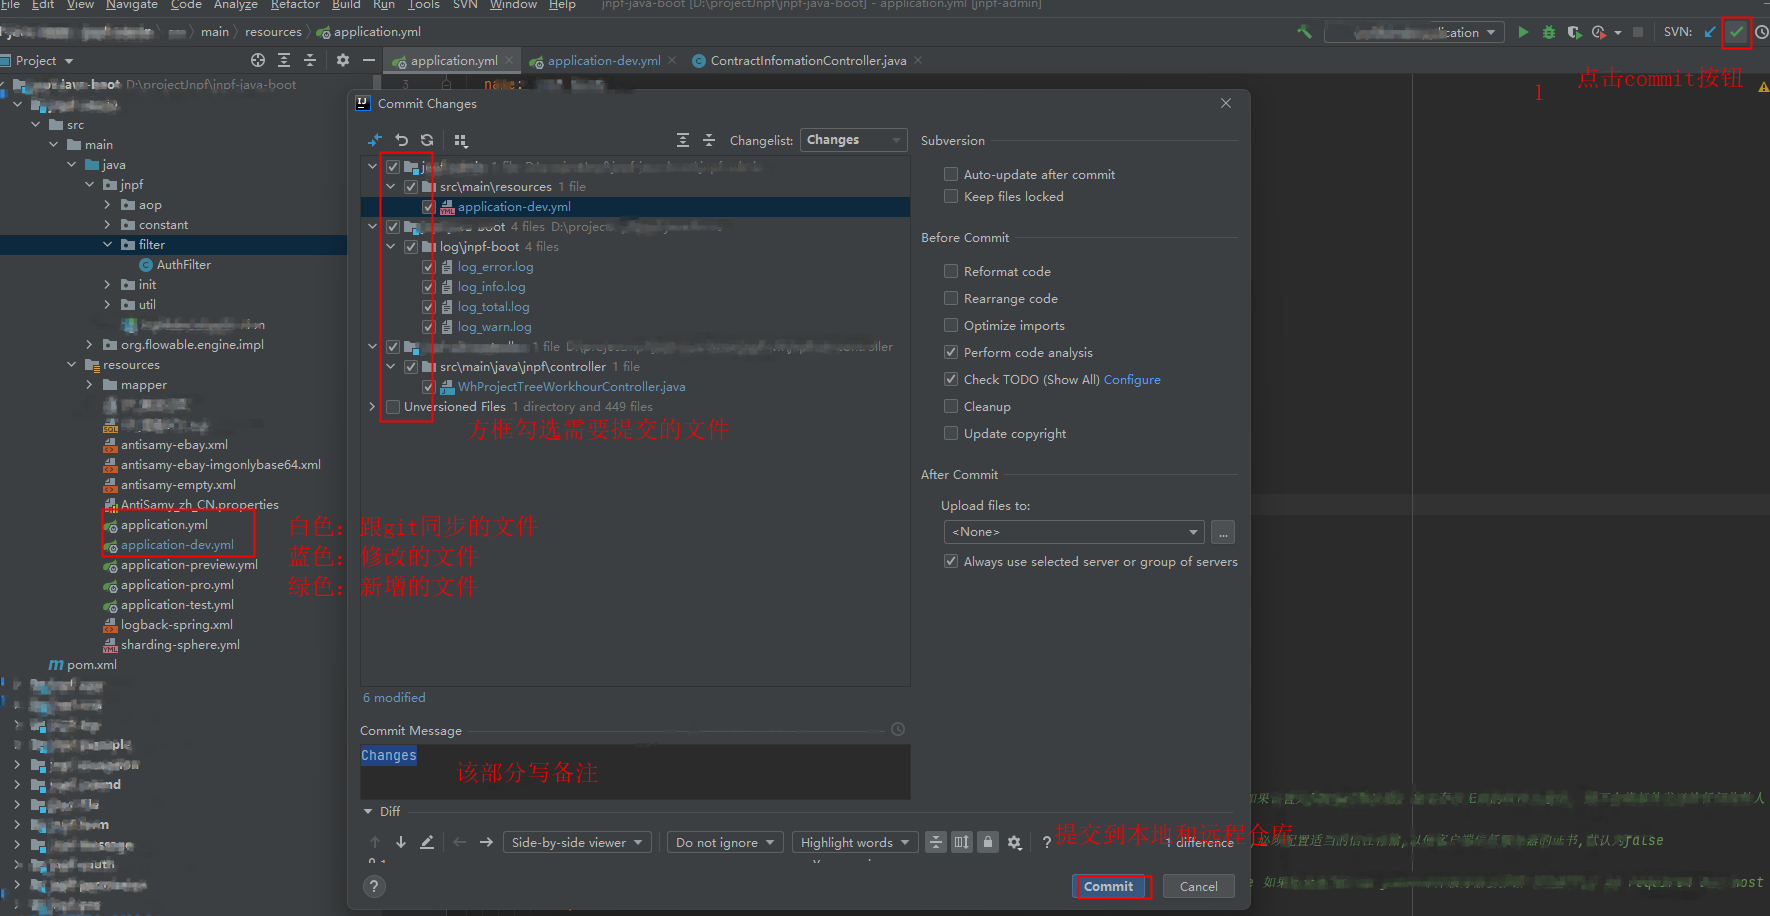Image resolution: width=1770 pixels, height=916 pixels.
Task: Enable the Reformat code checkbox
Action: click(x=951, y=272)
